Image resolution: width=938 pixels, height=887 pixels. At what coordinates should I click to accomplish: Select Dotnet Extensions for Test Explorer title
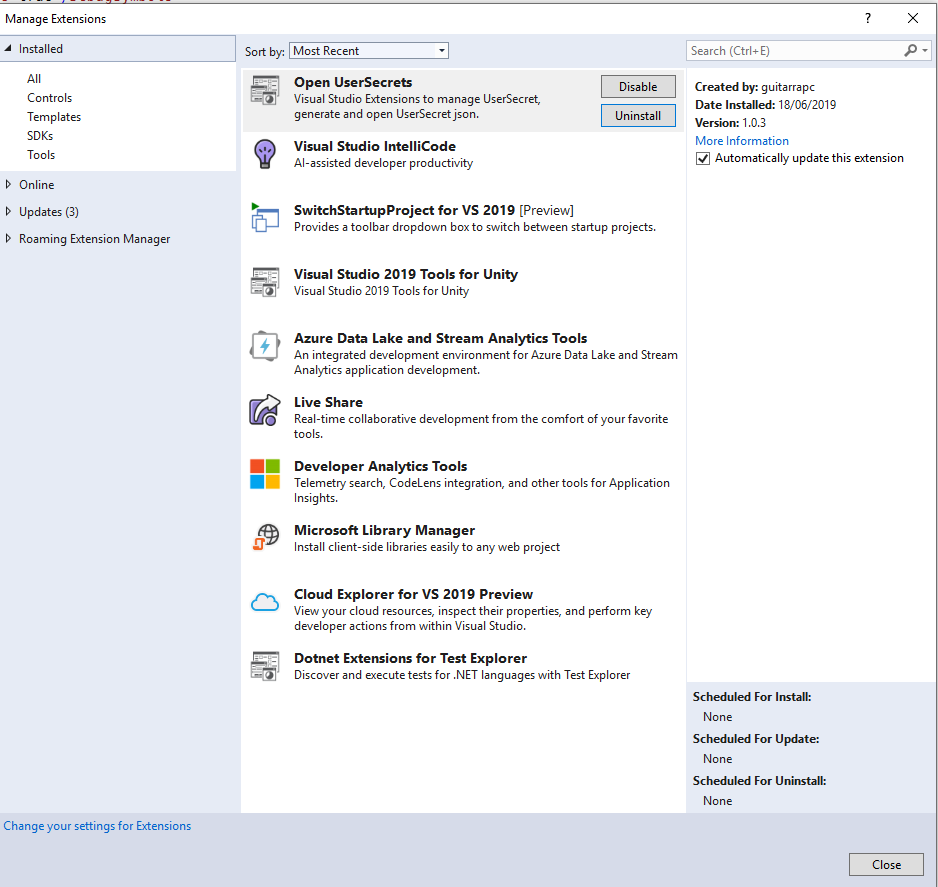click(410, 659)
